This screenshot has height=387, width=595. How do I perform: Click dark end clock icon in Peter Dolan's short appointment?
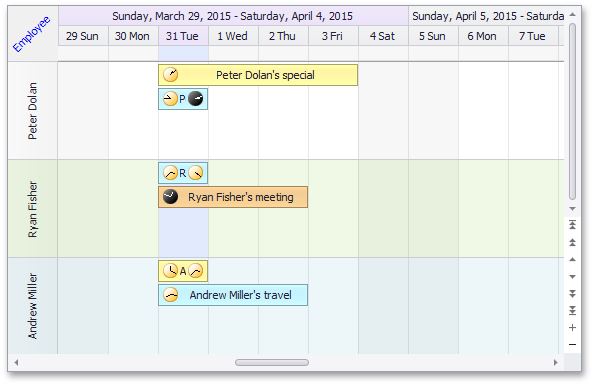coord(196,99)
